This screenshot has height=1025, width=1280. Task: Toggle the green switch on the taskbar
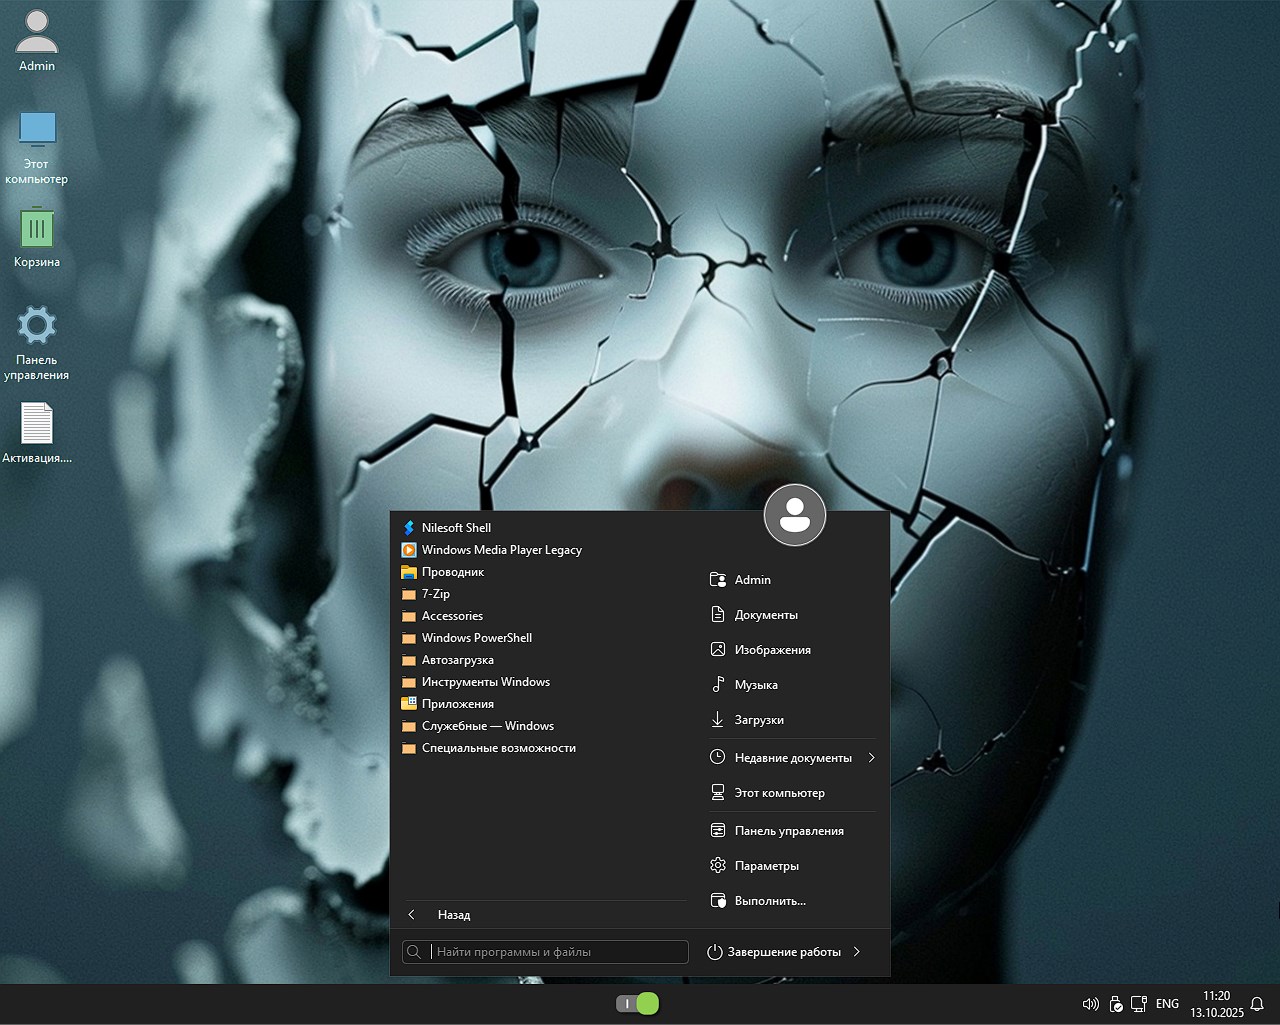pos(637,1004)
